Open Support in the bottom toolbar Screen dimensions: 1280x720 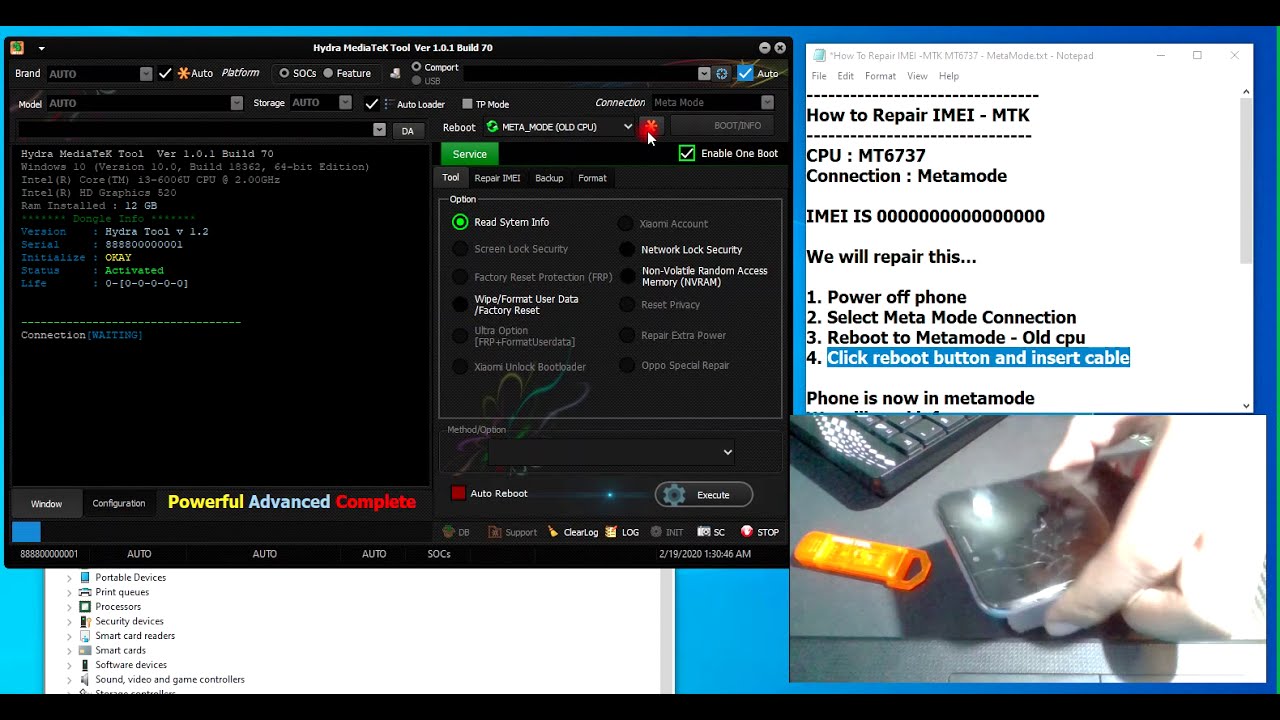(513, 532)
